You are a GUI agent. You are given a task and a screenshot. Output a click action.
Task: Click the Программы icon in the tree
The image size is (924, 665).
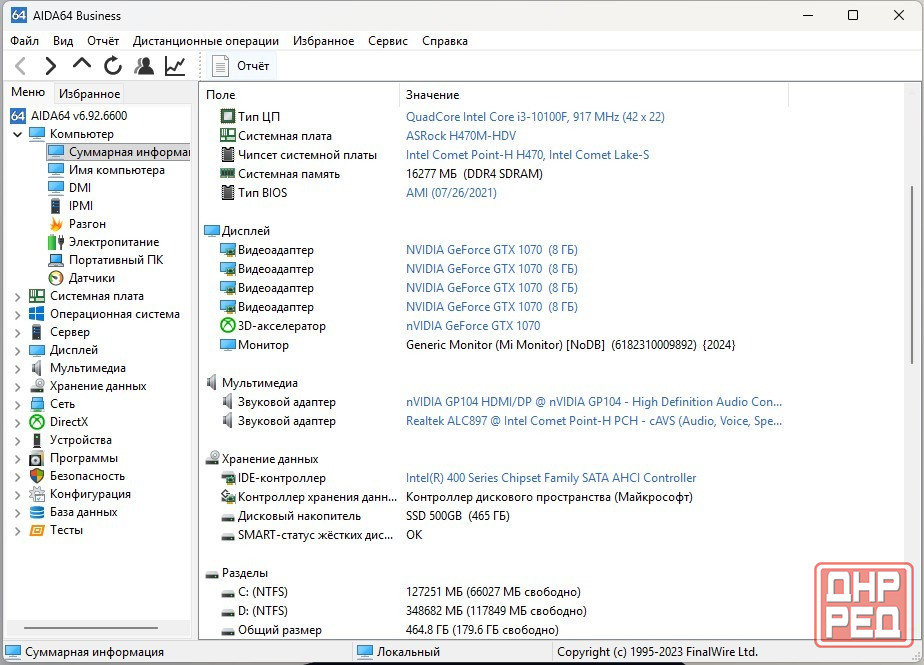point(37,458)
